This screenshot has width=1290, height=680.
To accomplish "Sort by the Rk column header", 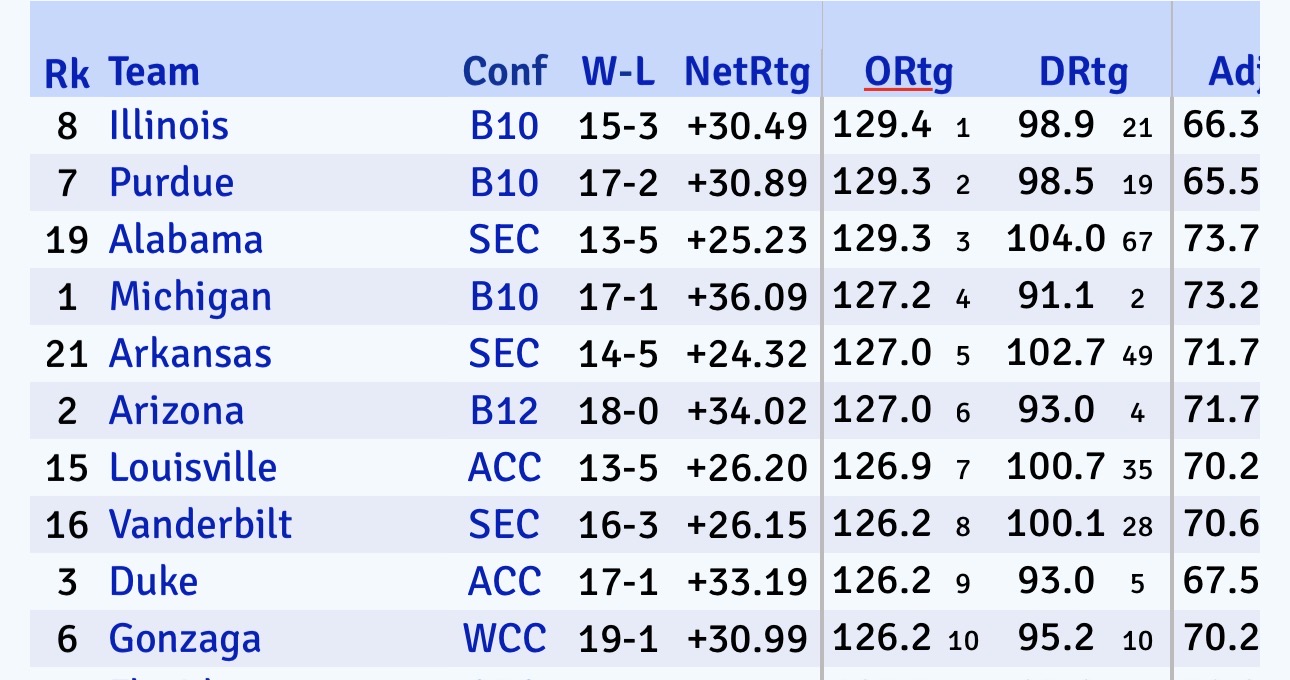I will (x=67, y=73).
